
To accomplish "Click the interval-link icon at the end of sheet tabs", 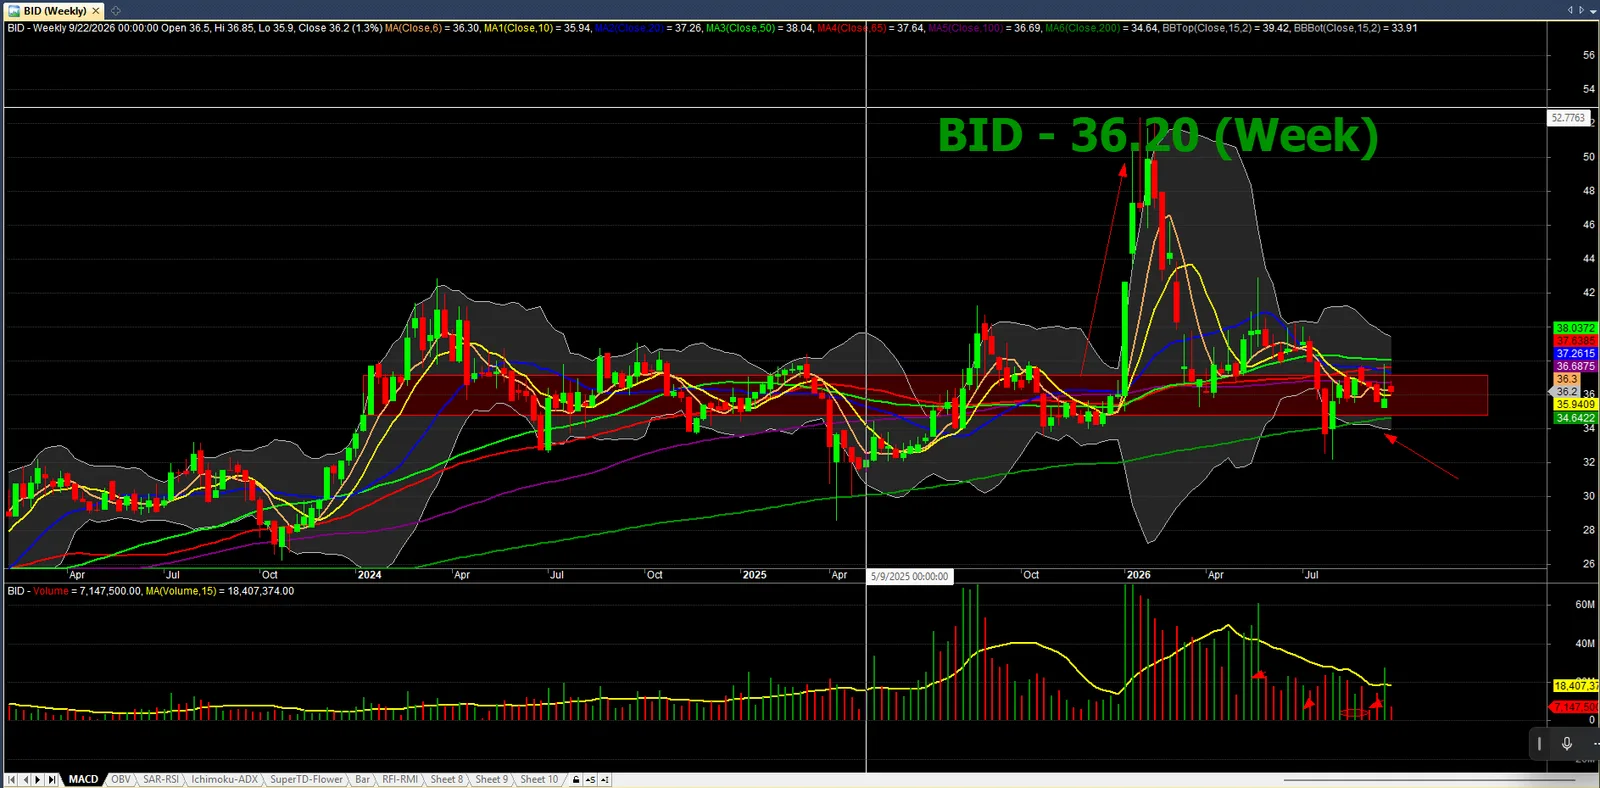I will point(605,780).
